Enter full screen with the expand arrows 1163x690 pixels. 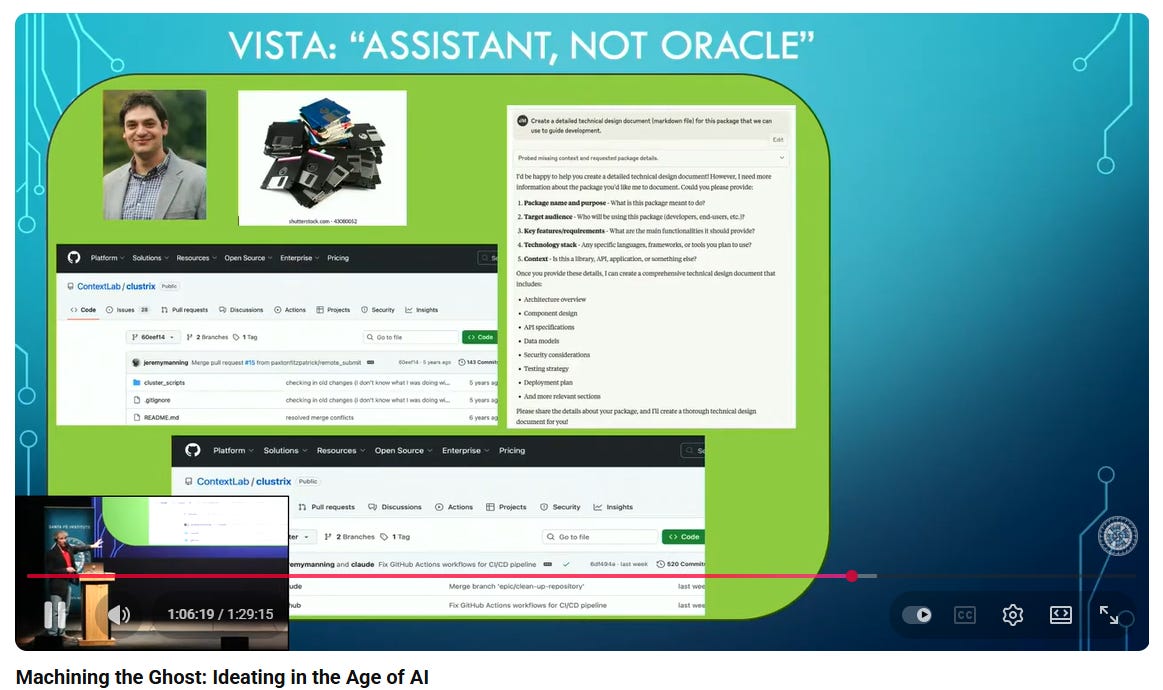pyautogui.click(x=1109, y=614)
